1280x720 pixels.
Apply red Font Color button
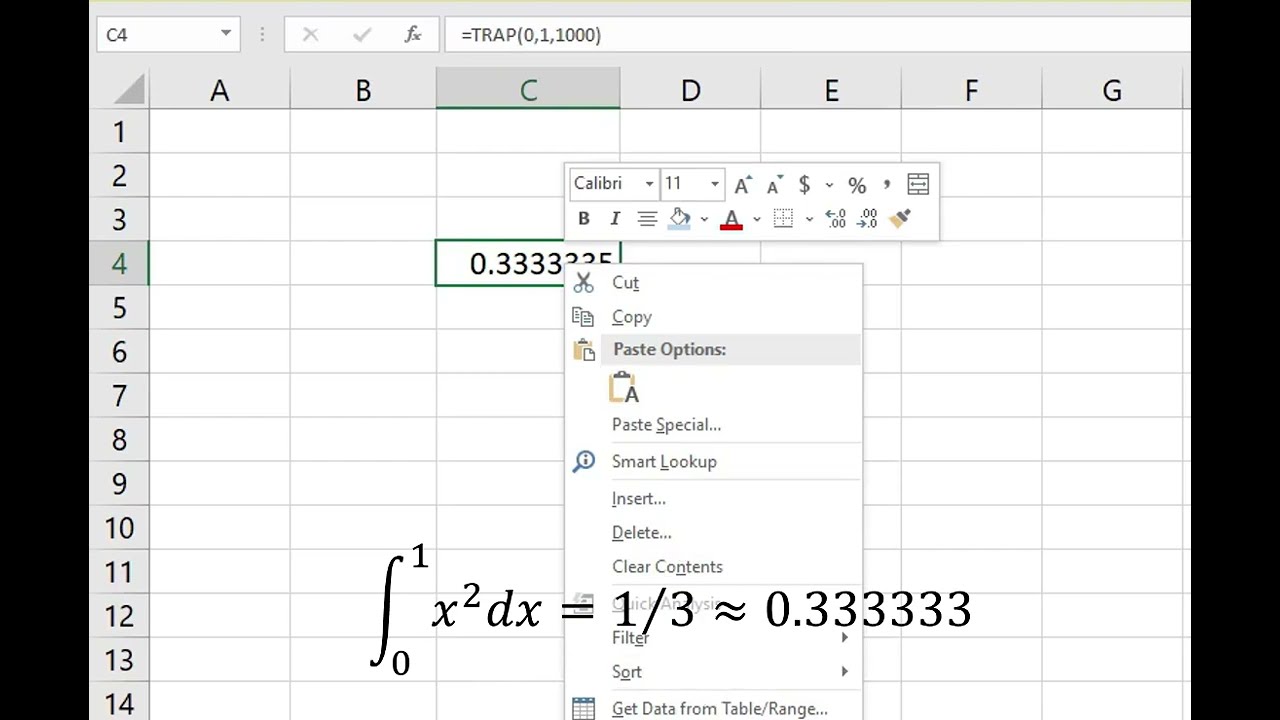tap(732, 219)
